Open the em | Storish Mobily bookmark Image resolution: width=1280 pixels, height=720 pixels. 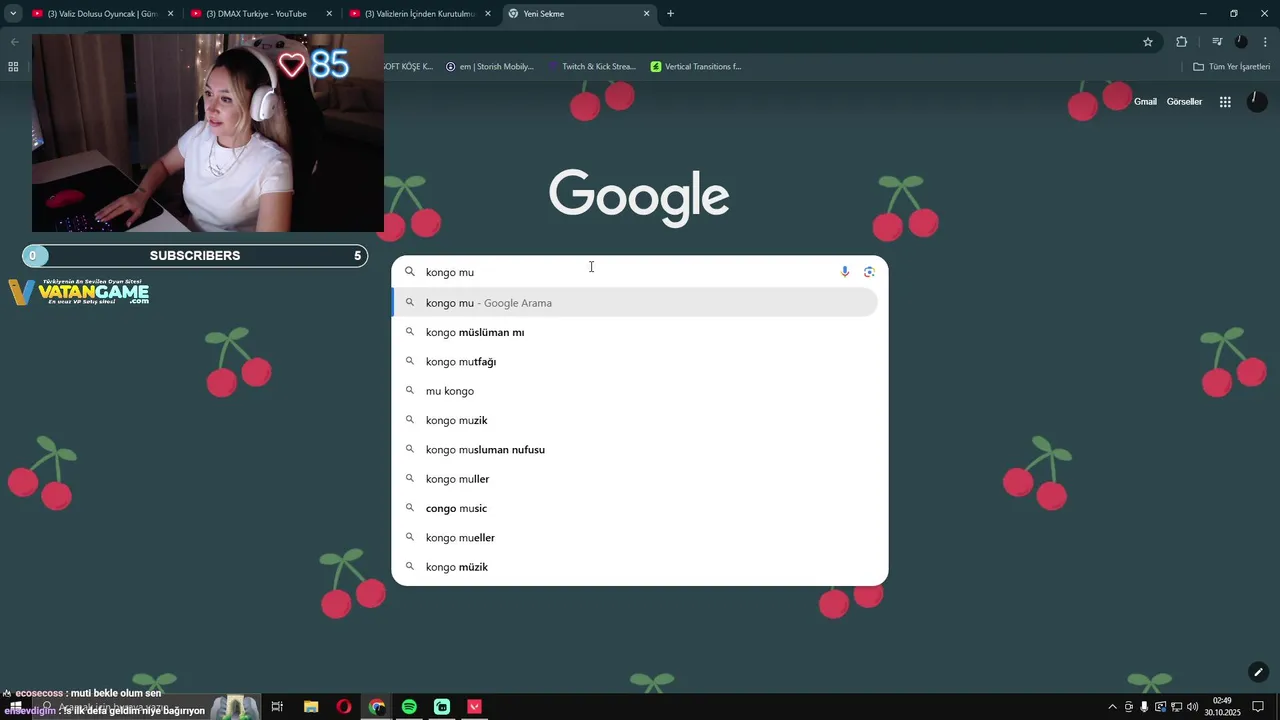490,67
